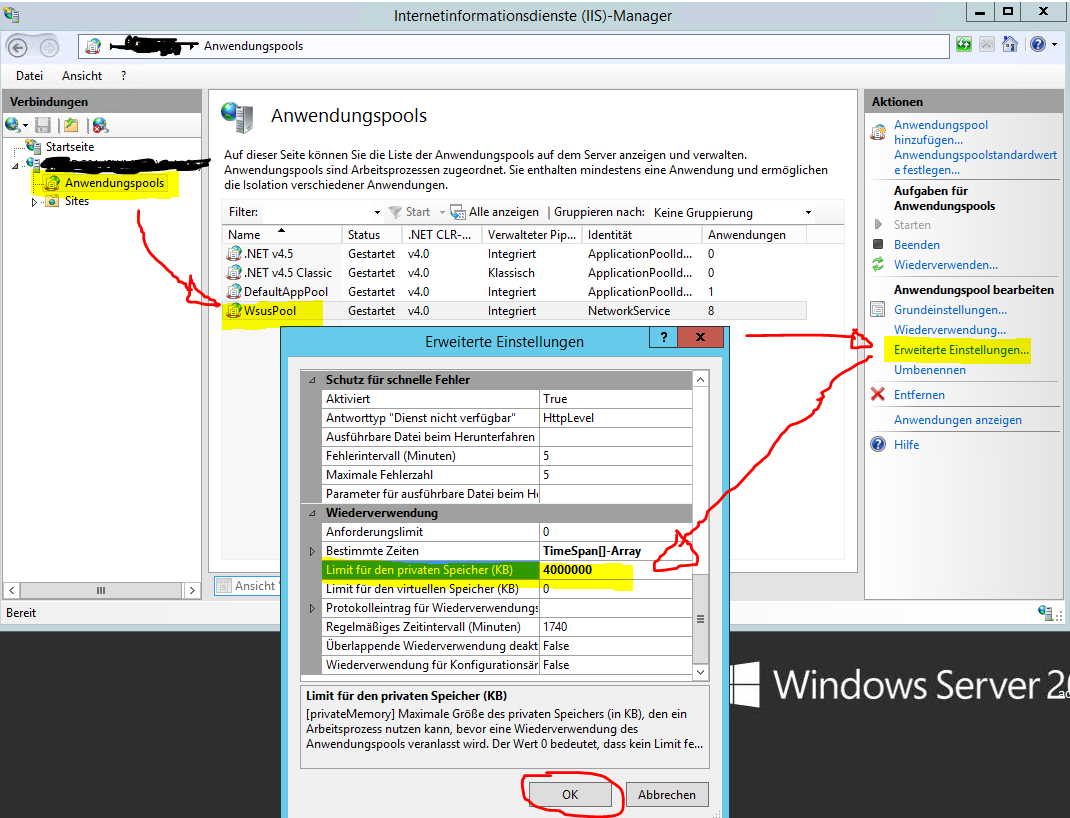Screen dimensions: 1070x818
Task: Click the Anwendungspoolstandardwerte festlegen link
Action: click(x=975, y=162)
